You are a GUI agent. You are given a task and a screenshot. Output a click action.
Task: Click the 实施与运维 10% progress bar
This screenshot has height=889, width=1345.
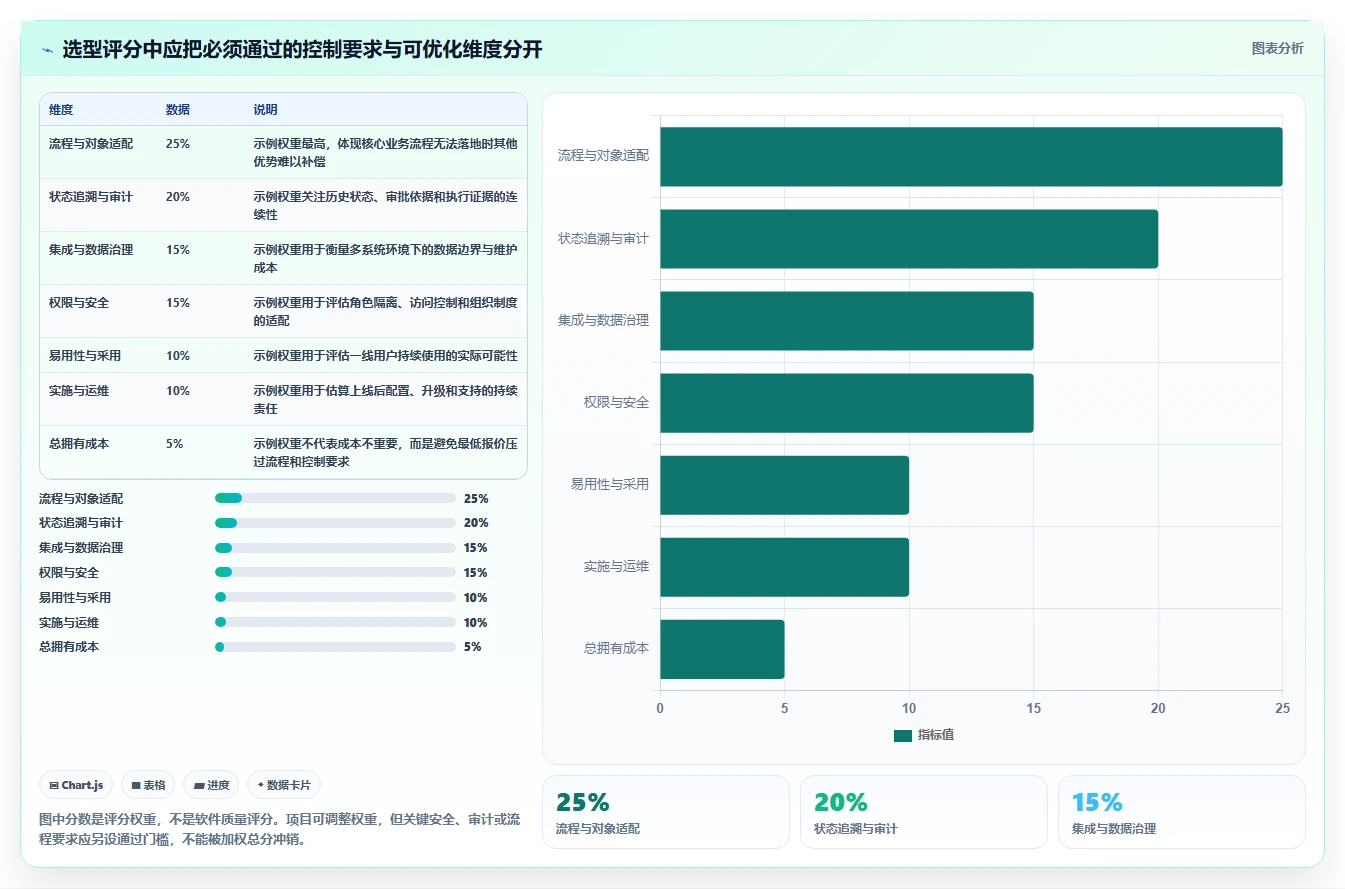[335, 622]
